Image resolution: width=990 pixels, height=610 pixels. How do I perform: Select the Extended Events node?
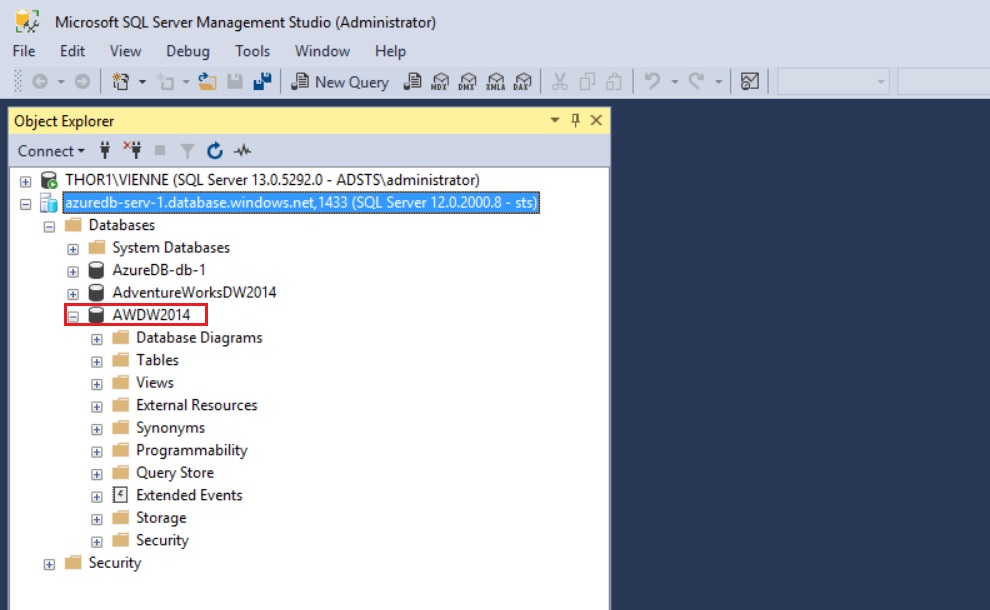tap(189, 495)
